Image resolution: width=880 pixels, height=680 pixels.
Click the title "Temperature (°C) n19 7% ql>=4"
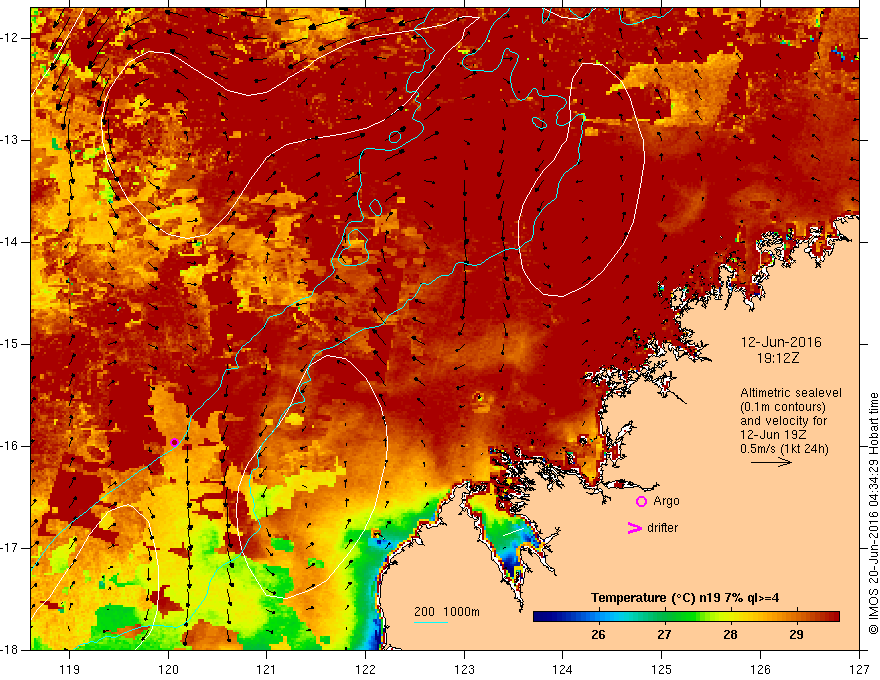[685, 598]
